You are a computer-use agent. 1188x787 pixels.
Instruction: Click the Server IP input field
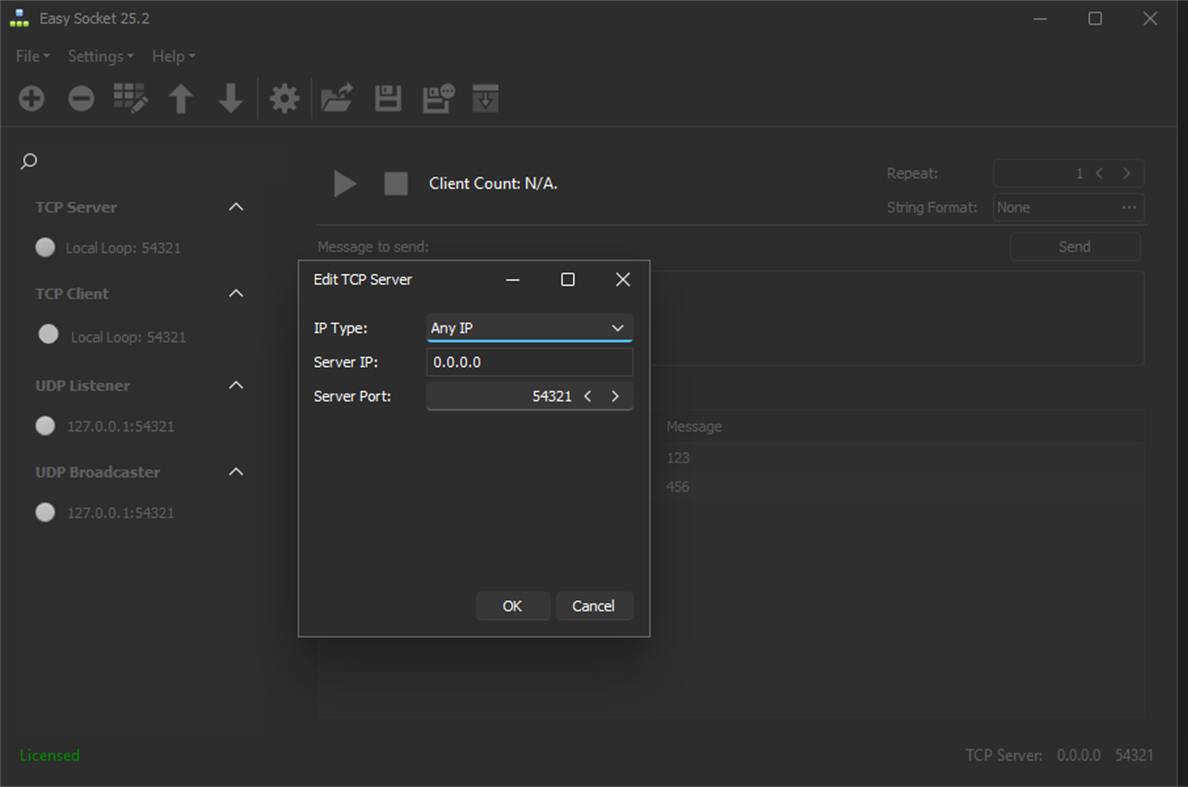530,362
